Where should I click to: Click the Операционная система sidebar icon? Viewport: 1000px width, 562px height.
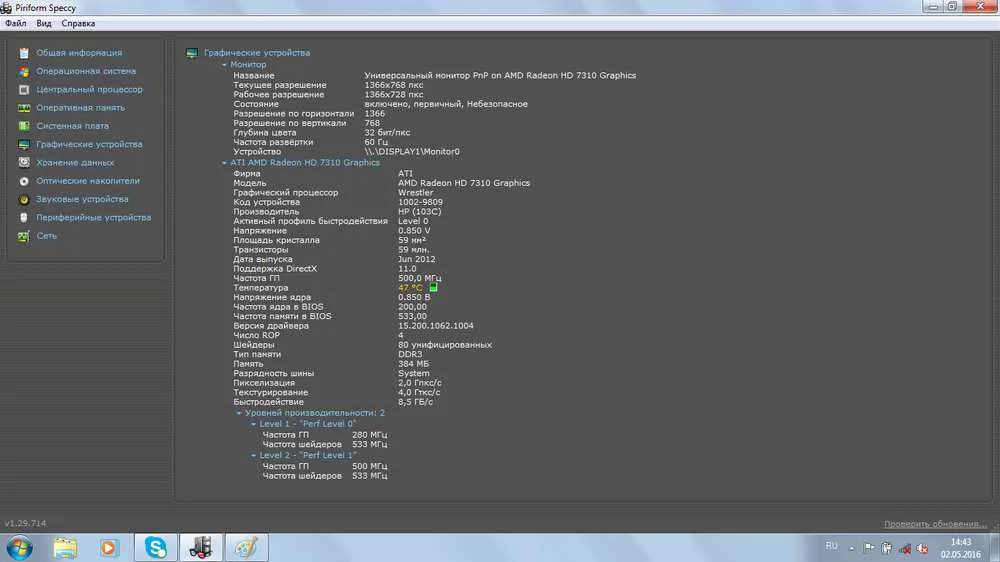(24, 71)
